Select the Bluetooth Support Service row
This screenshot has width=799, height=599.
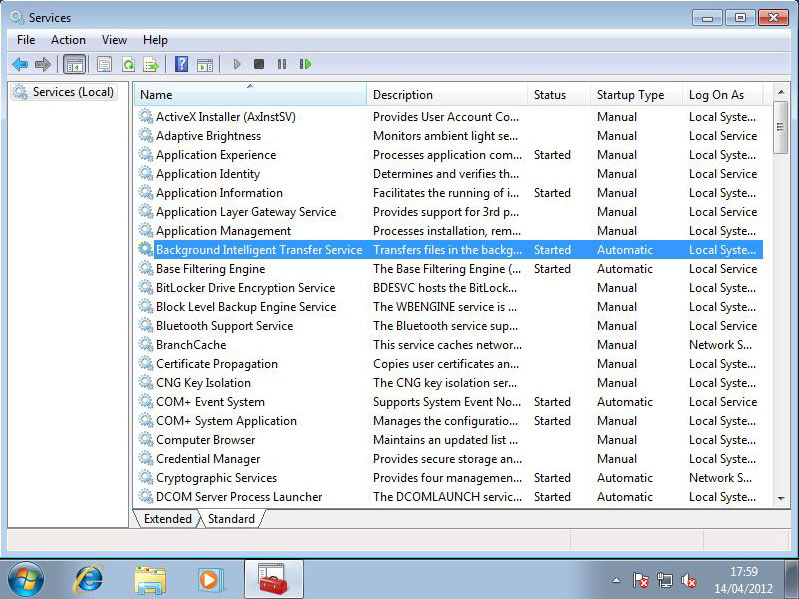click(448, 325)
